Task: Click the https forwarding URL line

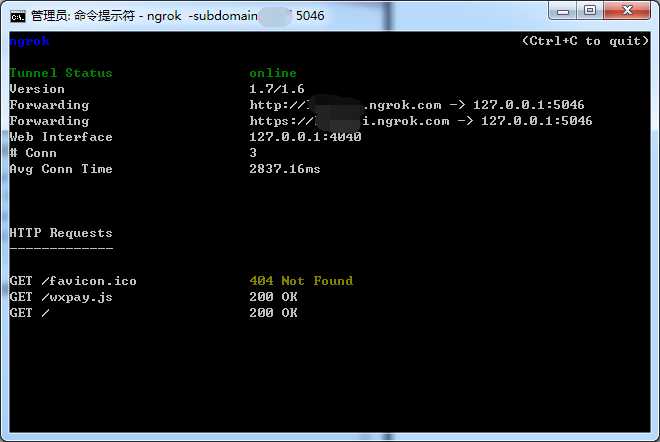Action: (x=421, y=121)
